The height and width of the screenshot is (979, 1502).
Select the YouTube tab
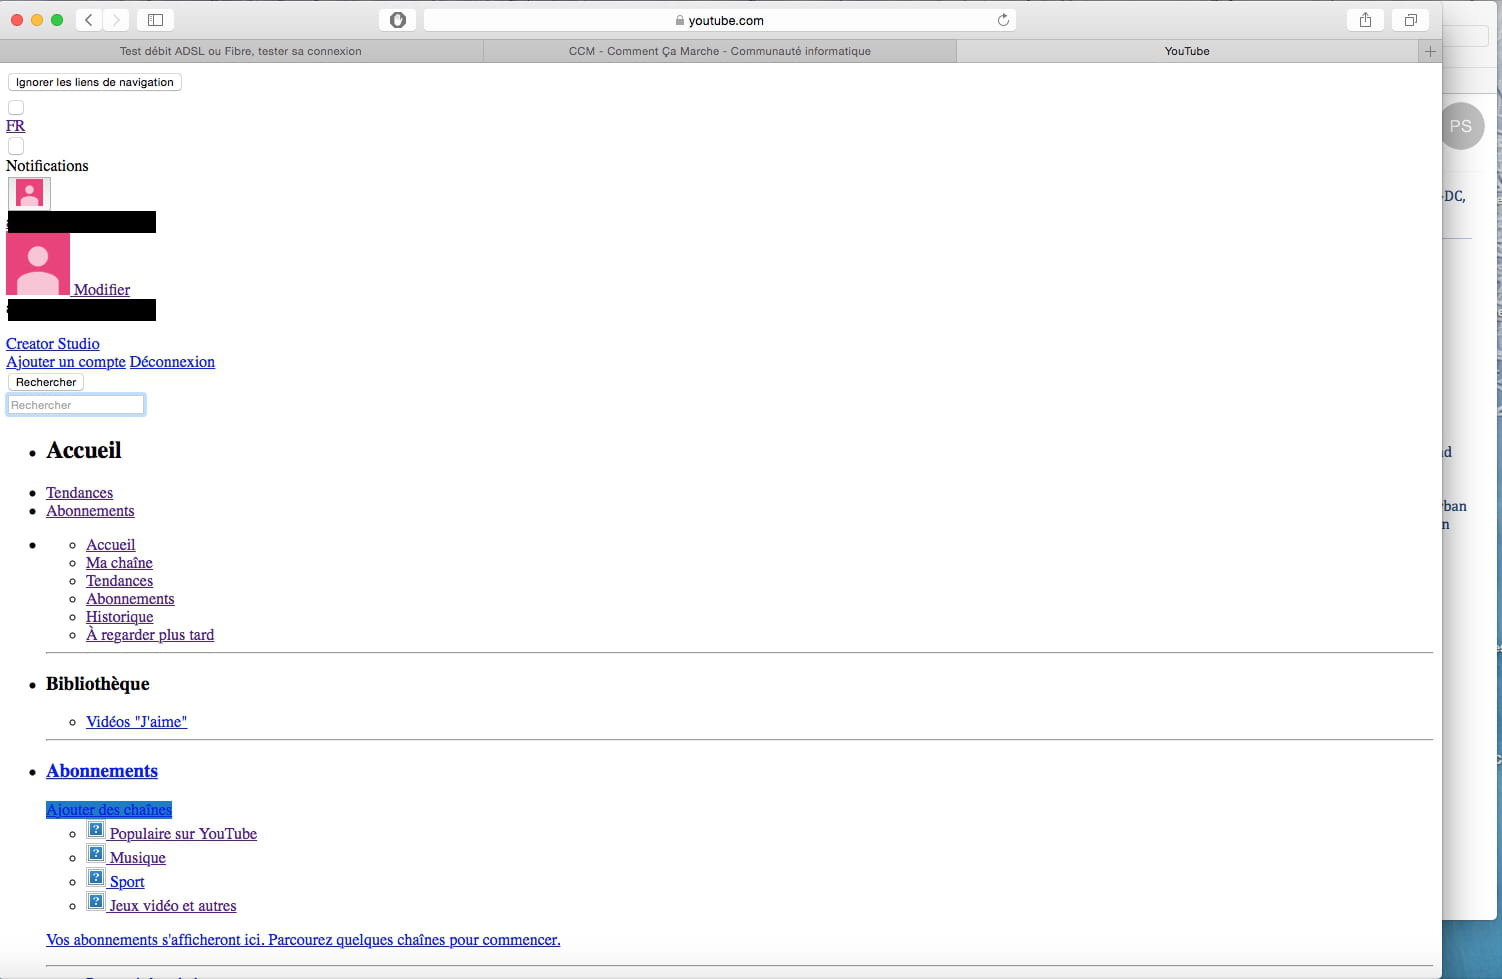click(x=1187, y=51)
